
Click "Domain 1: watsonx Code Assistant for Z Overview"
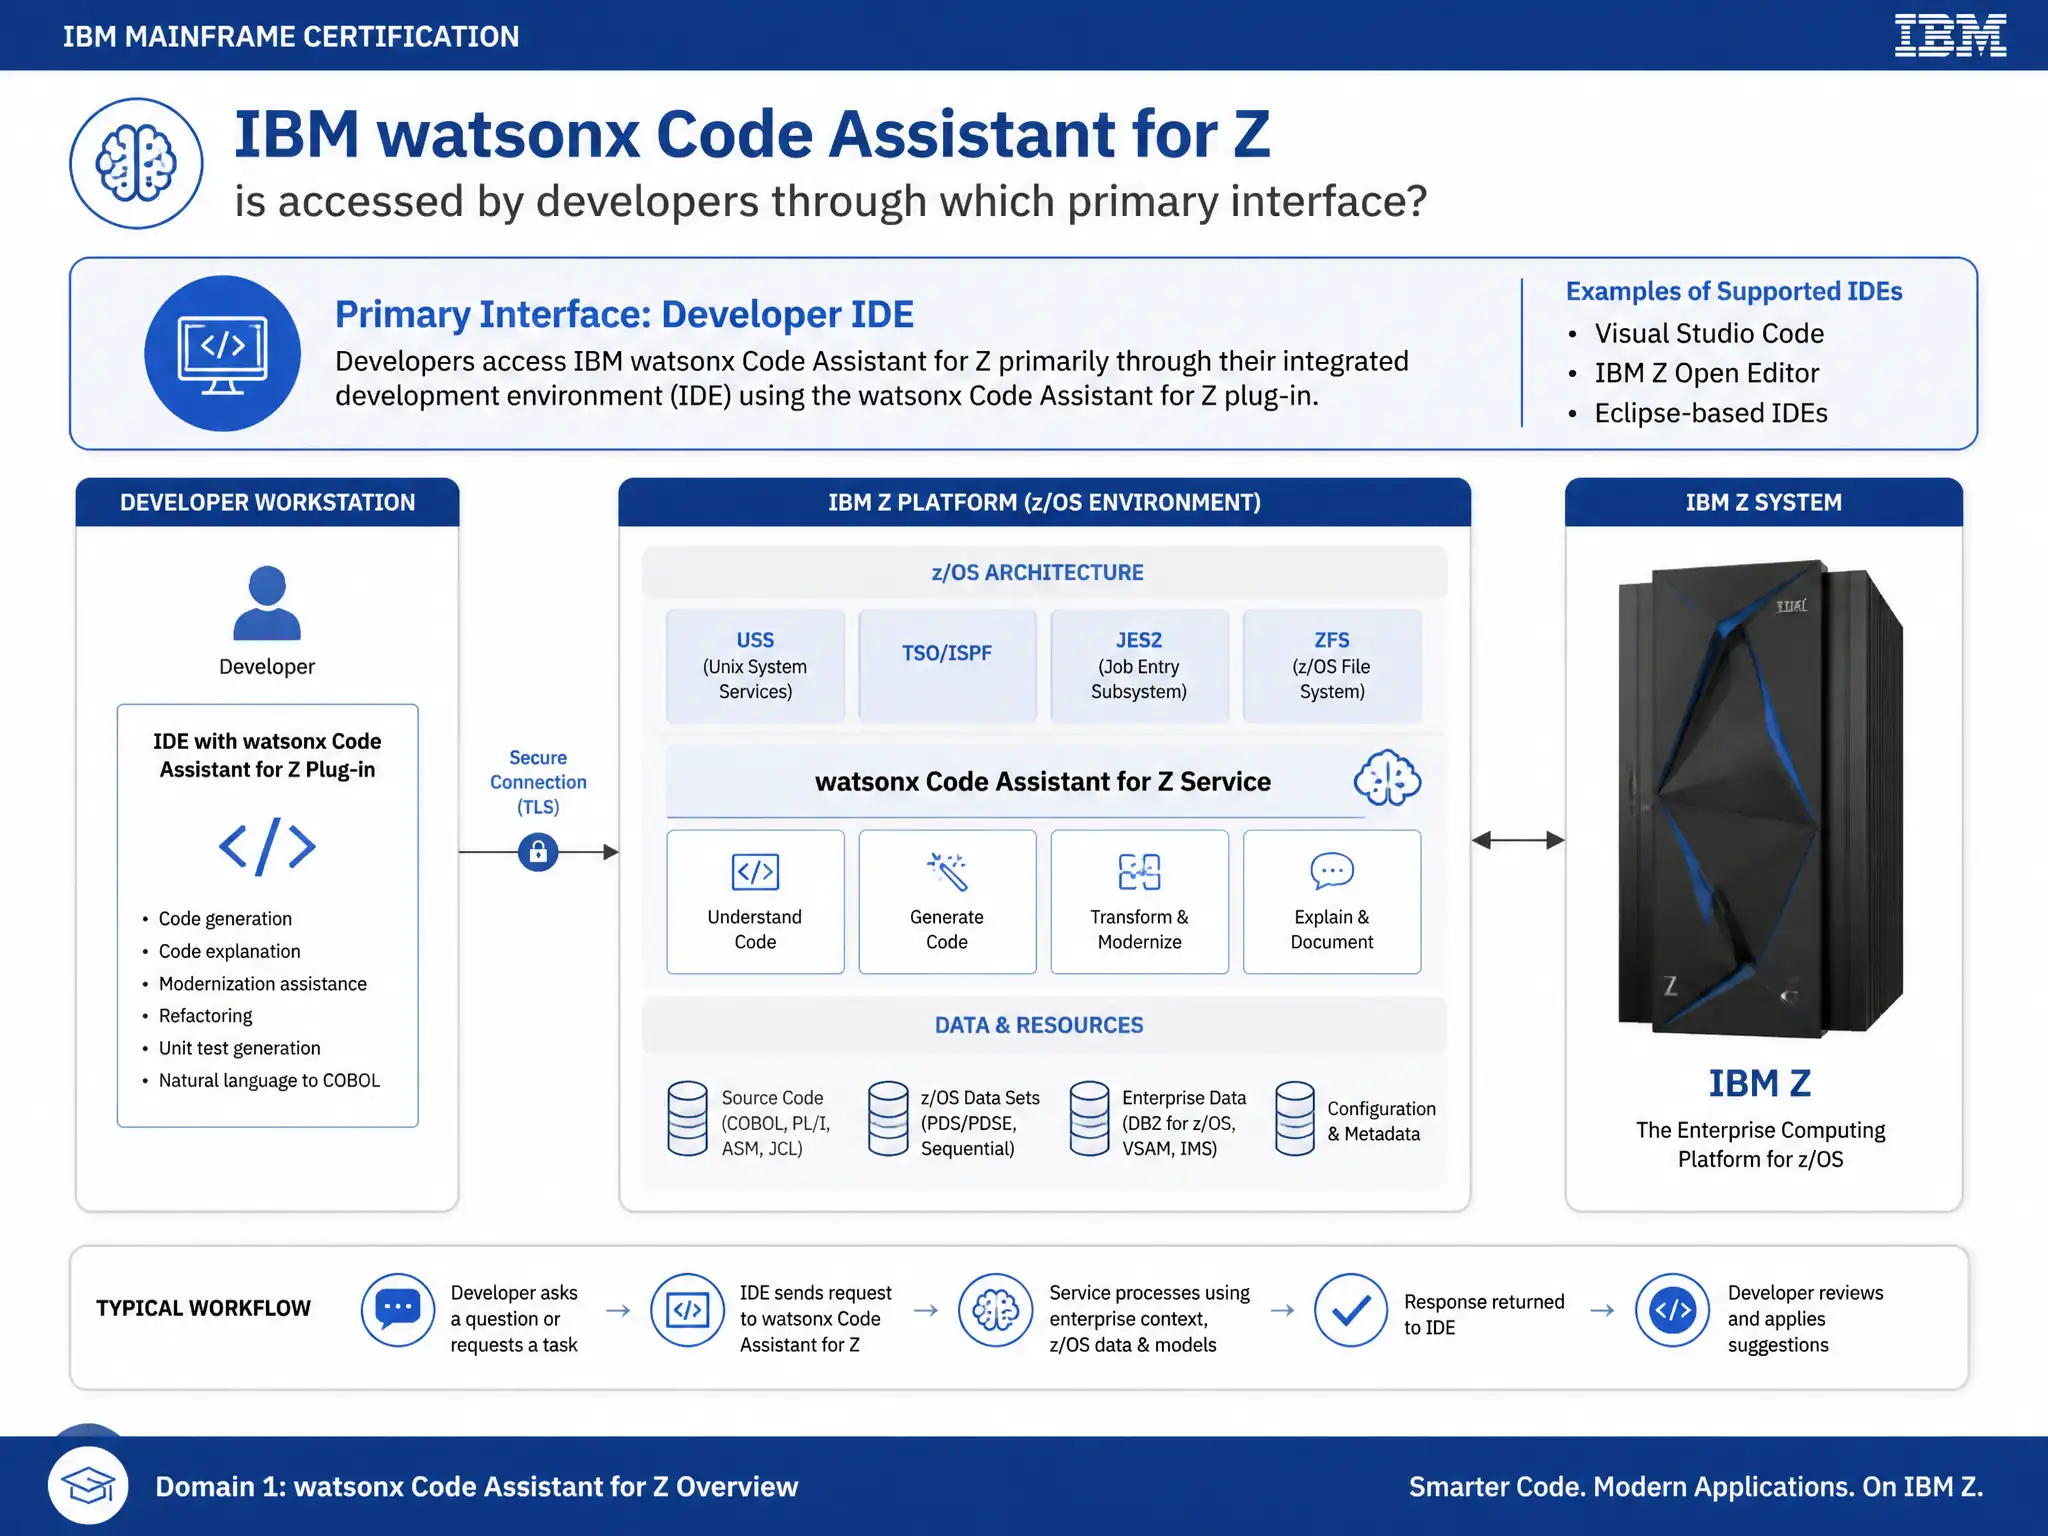(476, 1486)
